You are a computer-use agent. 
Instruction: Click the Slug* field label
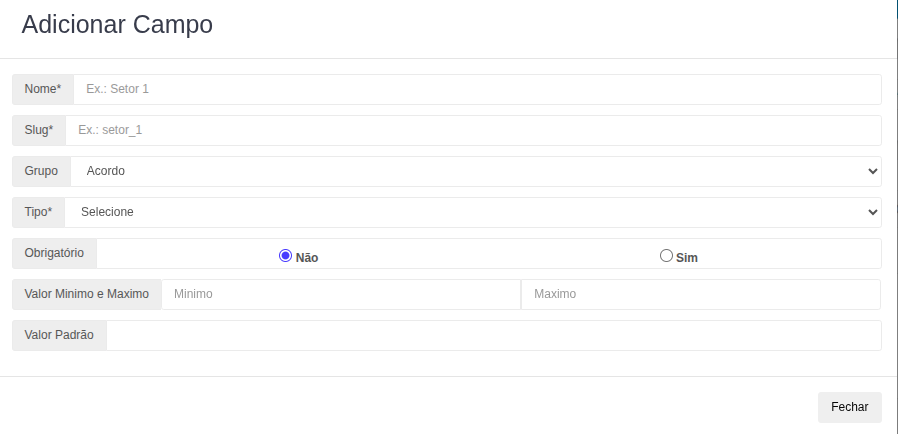click(x=39, y=130)
